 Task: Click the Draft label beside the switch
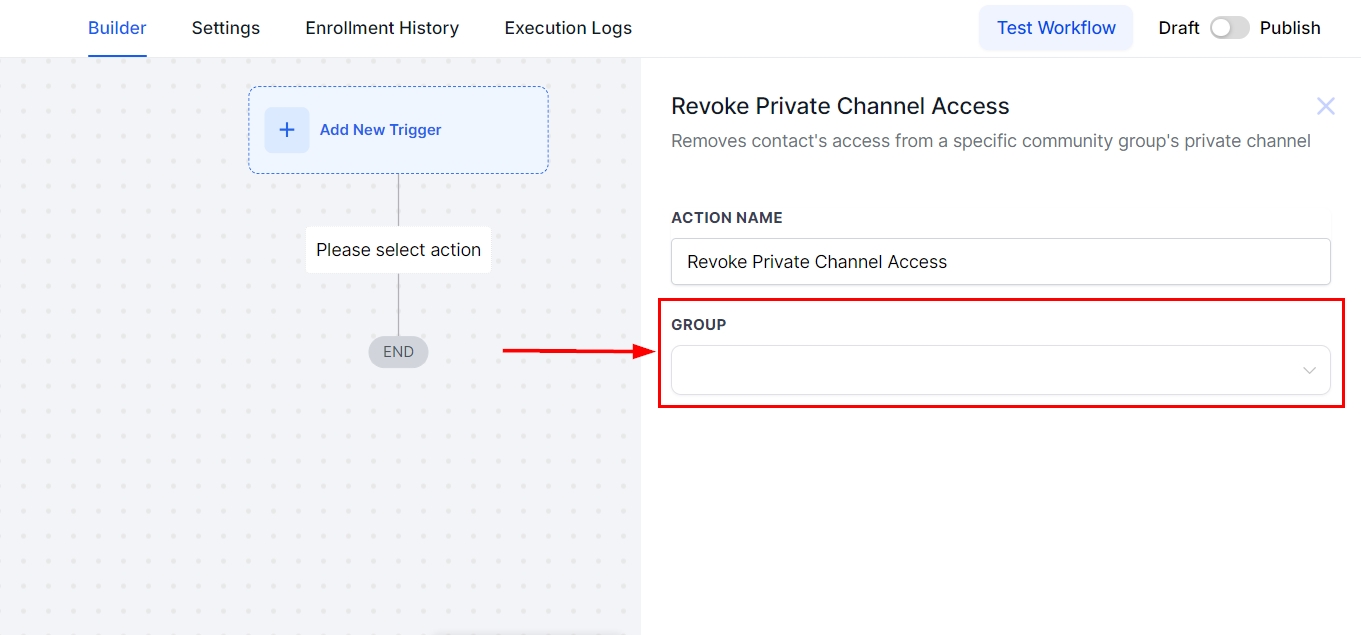[1178, 28]
